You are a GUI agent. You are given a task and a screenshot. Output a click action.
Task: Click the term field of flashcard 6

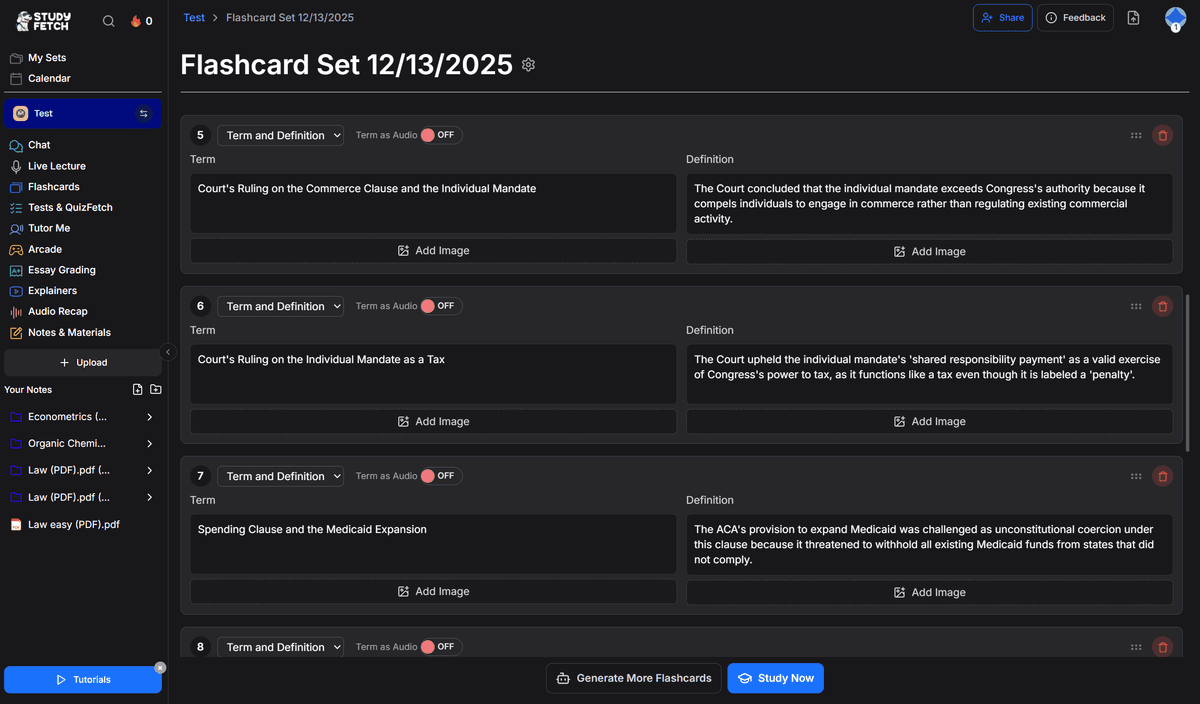[x=433, y=373]
